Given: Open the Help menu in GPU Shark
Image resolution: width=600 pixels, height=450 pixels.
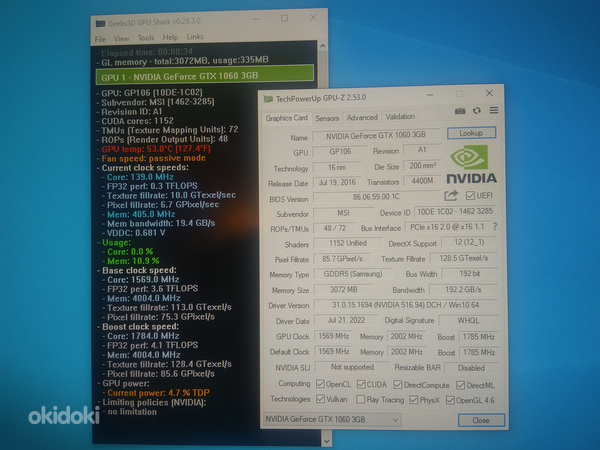Looking at the screenshot, I should [170, 37].
